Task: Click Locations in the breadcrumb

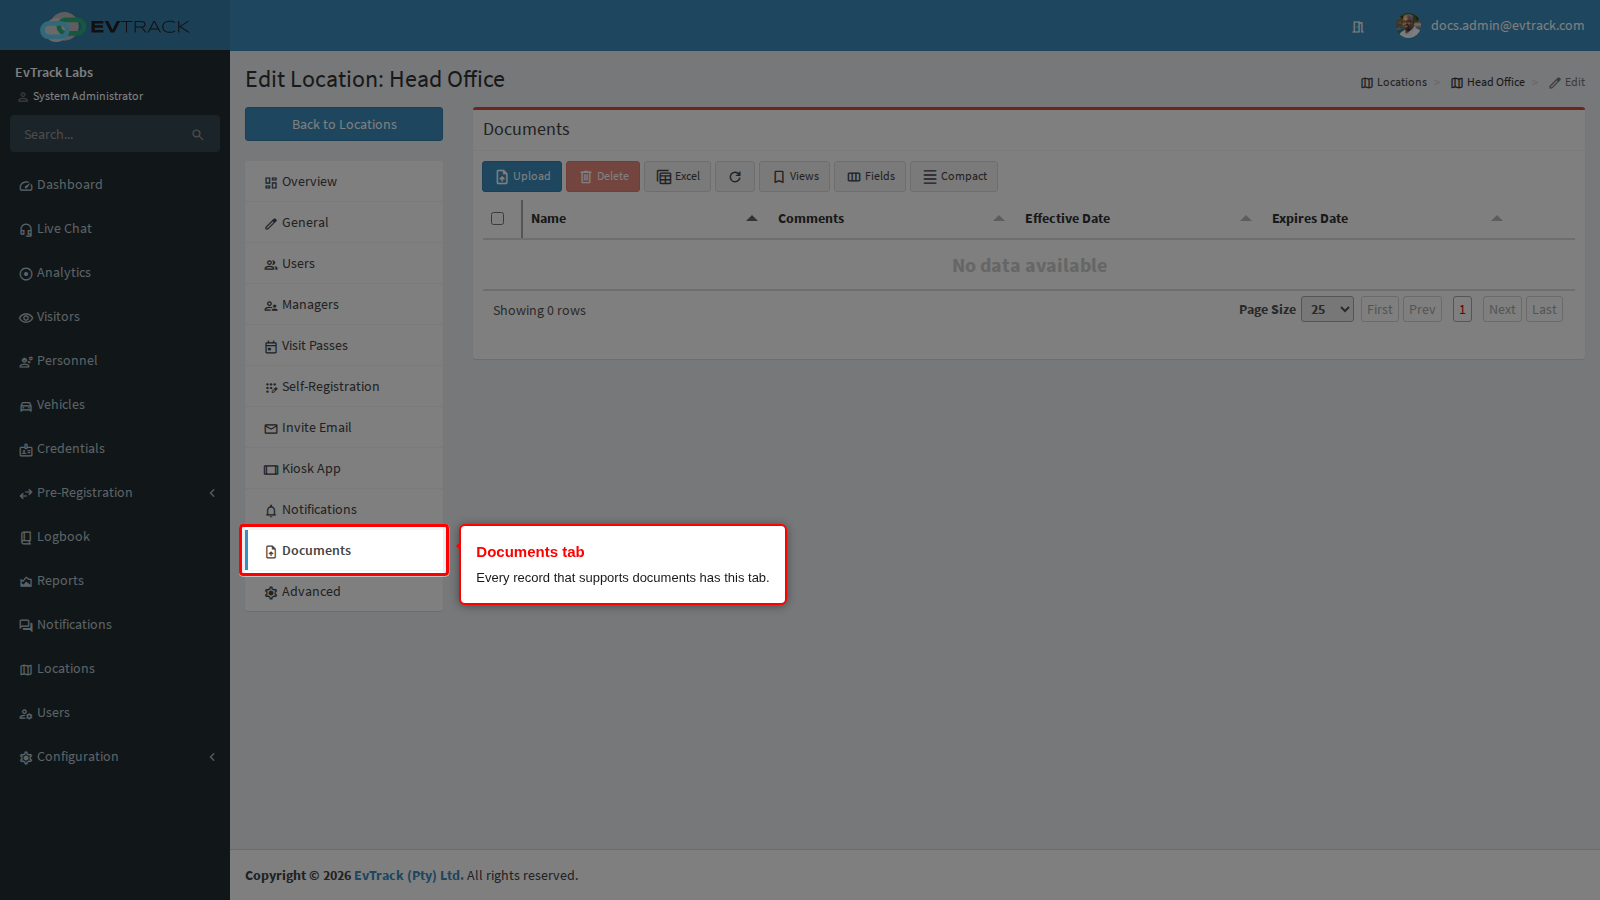Action: [1394, 82]
